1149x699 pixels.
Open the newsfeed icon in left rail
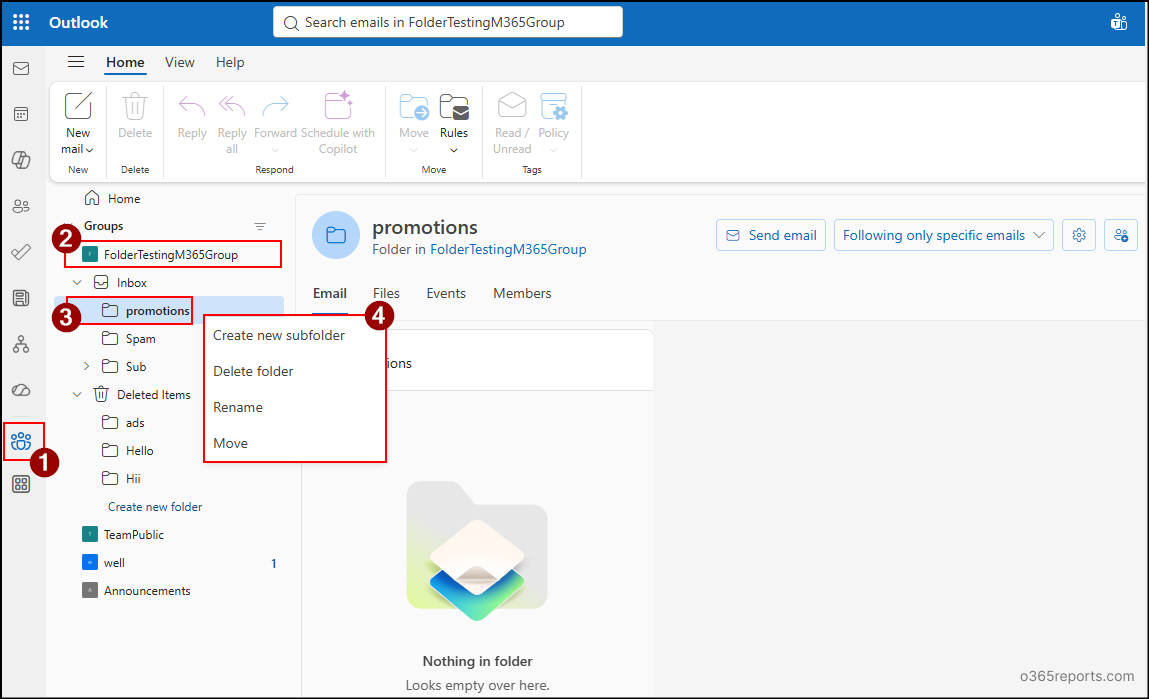point(21,298)
